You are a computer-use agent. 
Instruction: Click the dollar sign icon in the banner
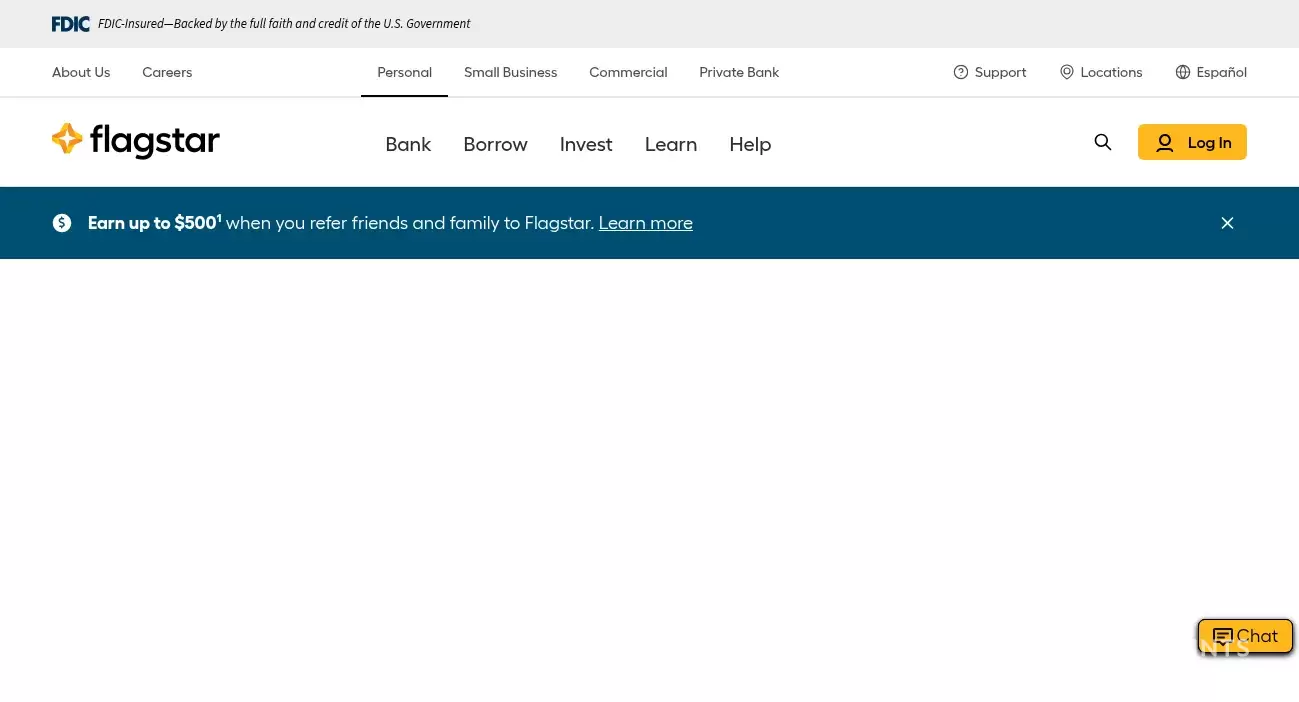click(x=62, y=222)
